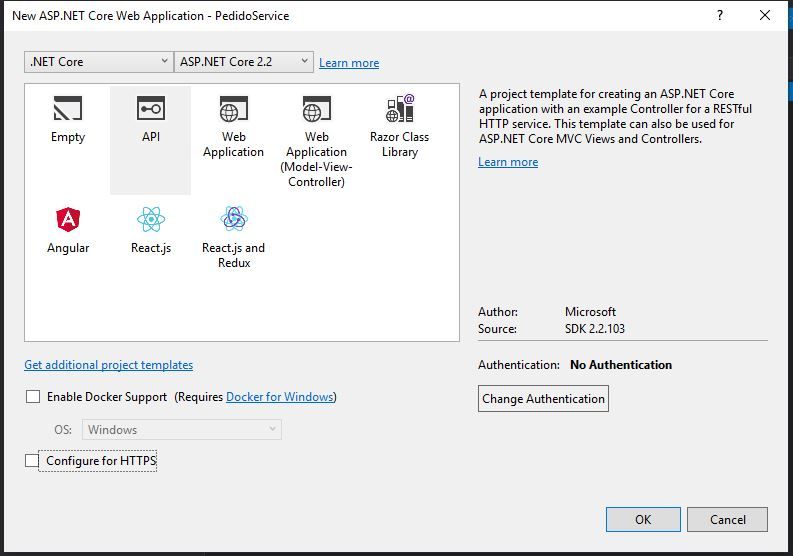The image size is (793, 556).
Task: Pick the React.js template icon
Action: [151, 220]
